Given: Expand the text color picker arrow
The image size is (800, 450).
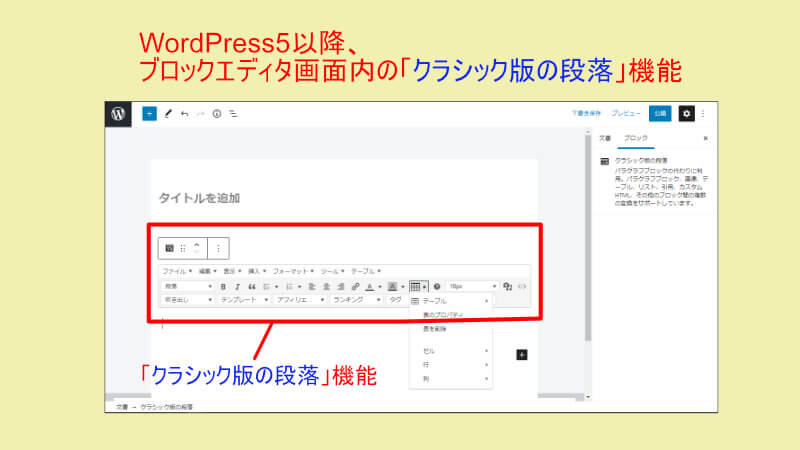Looking at the screenshot, I should 380,287.
